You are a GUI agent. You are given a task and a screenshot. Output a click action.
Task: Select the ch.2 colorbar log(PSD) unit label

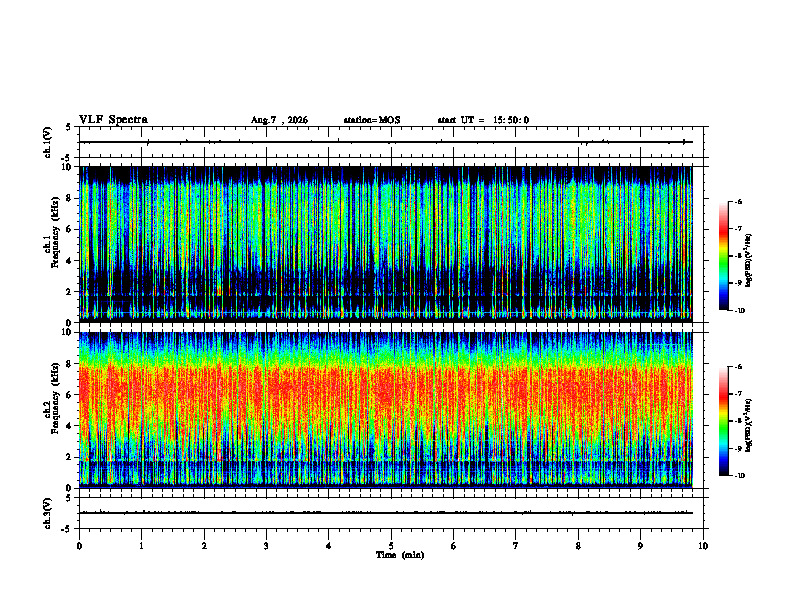click(749, 425)
